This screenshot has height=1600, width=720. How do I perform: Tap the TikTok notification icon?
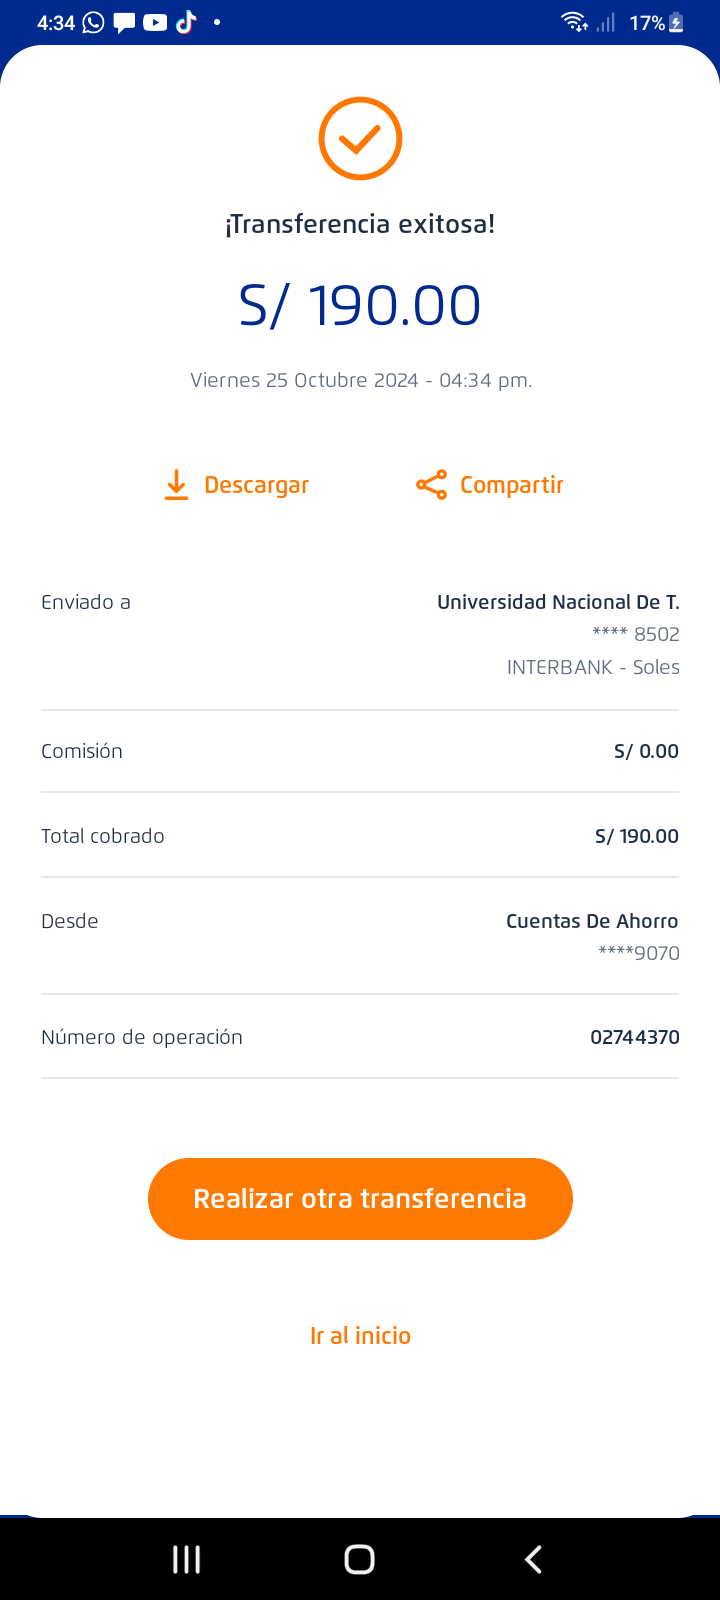pyautogui.click(x=186, y=22)
